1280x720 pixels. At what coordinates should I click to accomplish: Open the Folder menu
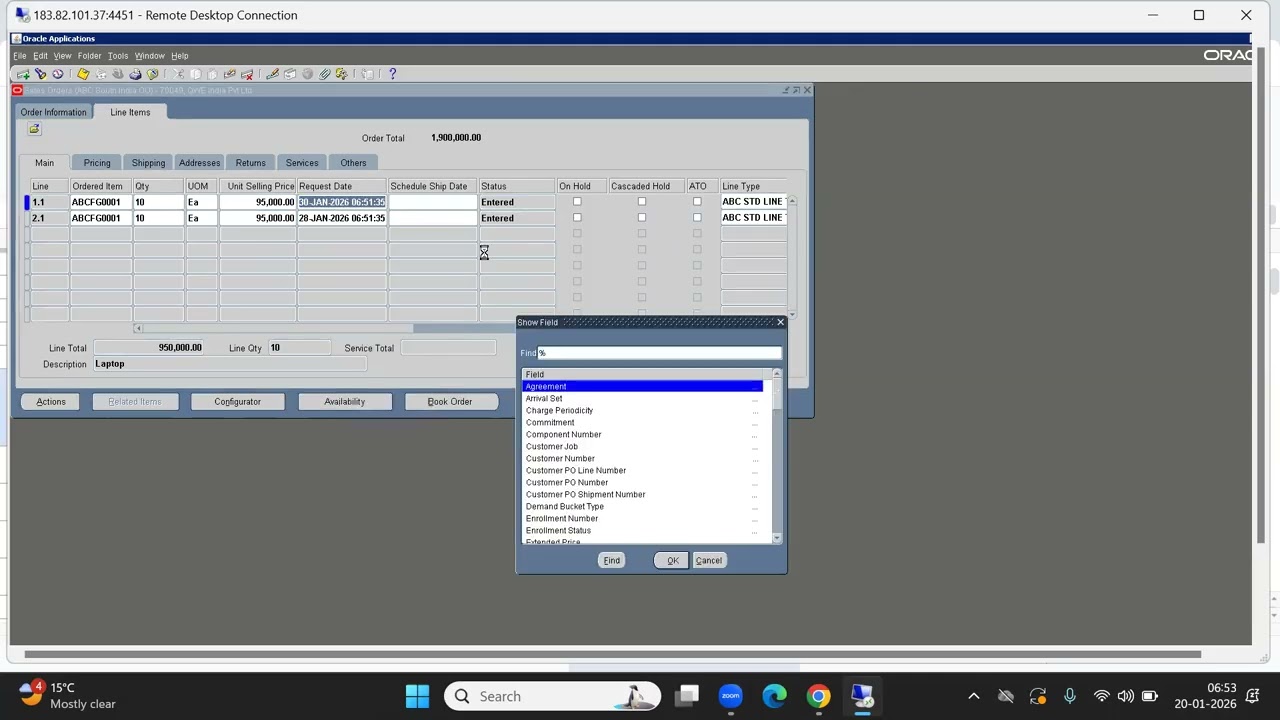89,56
